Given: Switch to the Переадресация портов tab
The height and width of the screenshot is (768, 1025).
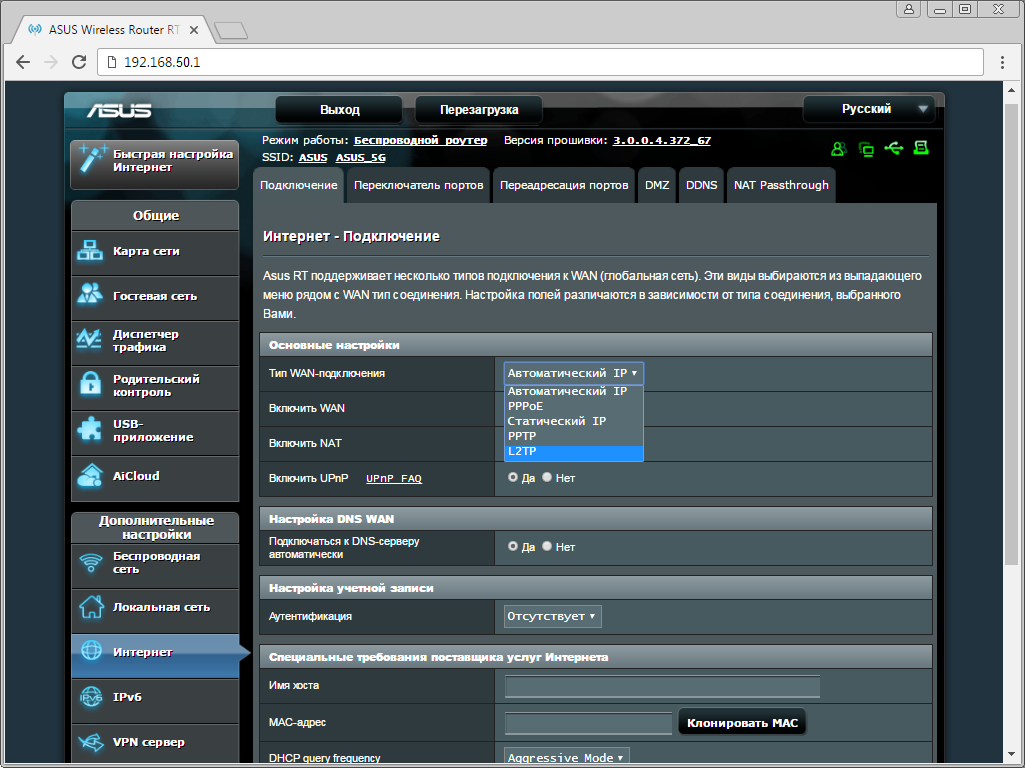Looking at the screenshot, I should coord(564,185).
